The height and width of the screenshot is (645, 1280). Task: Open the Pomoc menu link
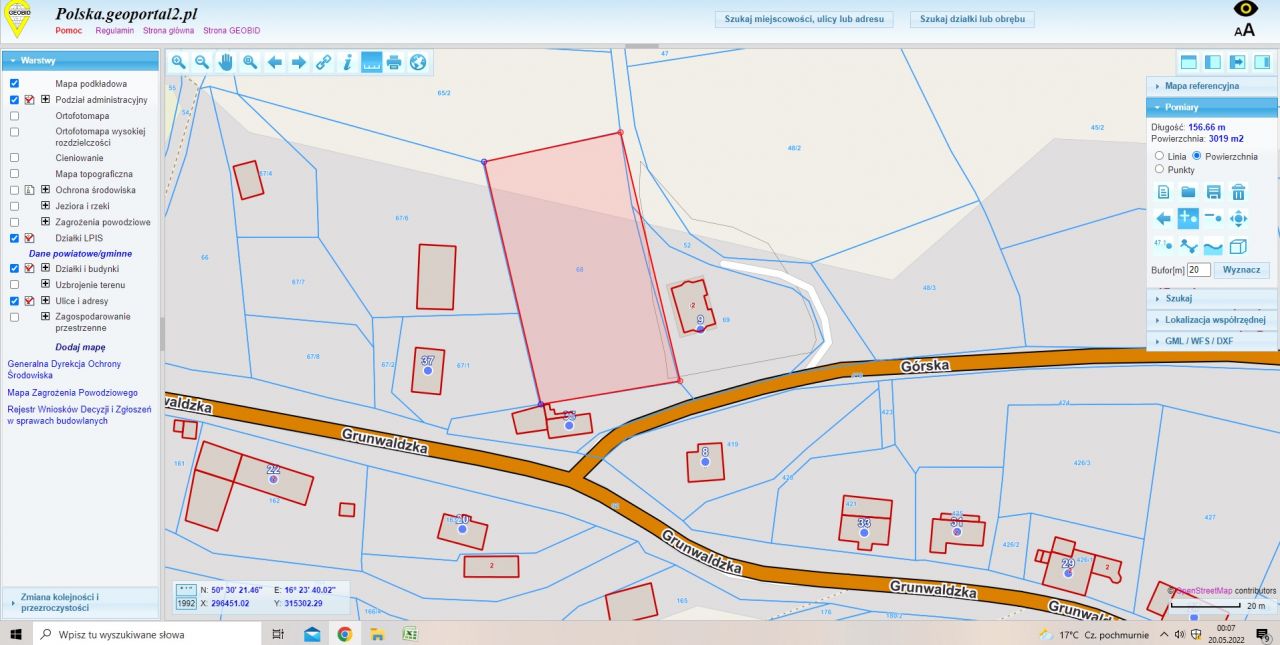69,31
